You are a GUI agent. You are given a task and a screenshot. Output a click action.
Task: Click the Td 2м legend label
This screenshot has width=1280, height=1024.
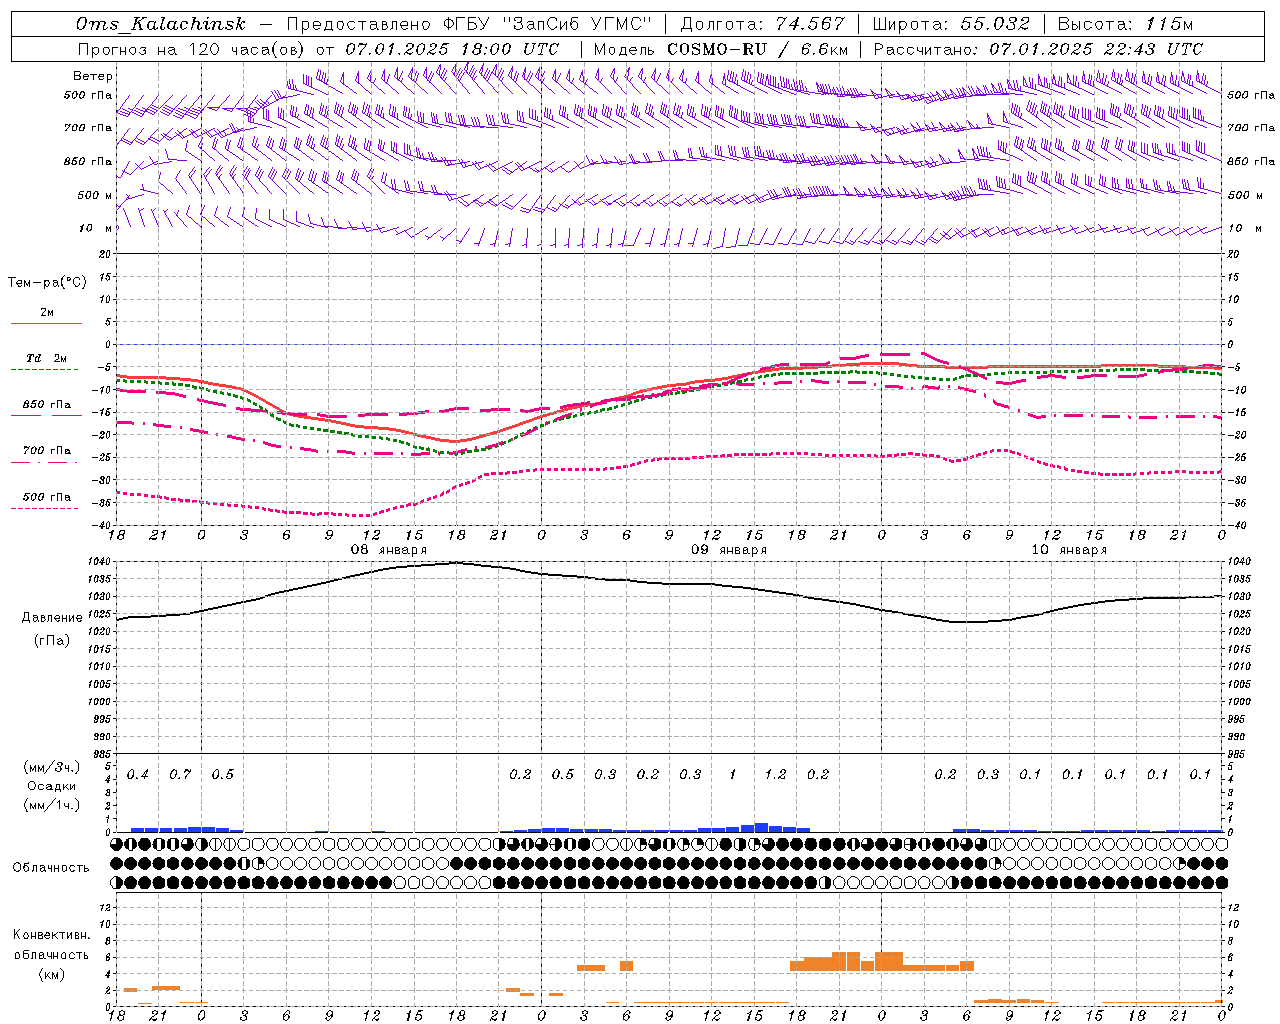point(47,358)
